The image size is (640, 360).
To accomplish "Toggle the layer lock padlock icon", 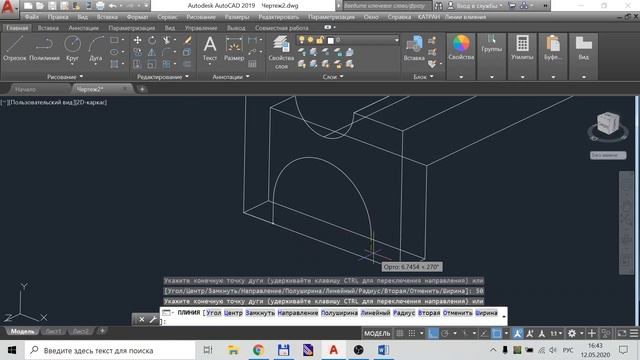I will 320,40.
